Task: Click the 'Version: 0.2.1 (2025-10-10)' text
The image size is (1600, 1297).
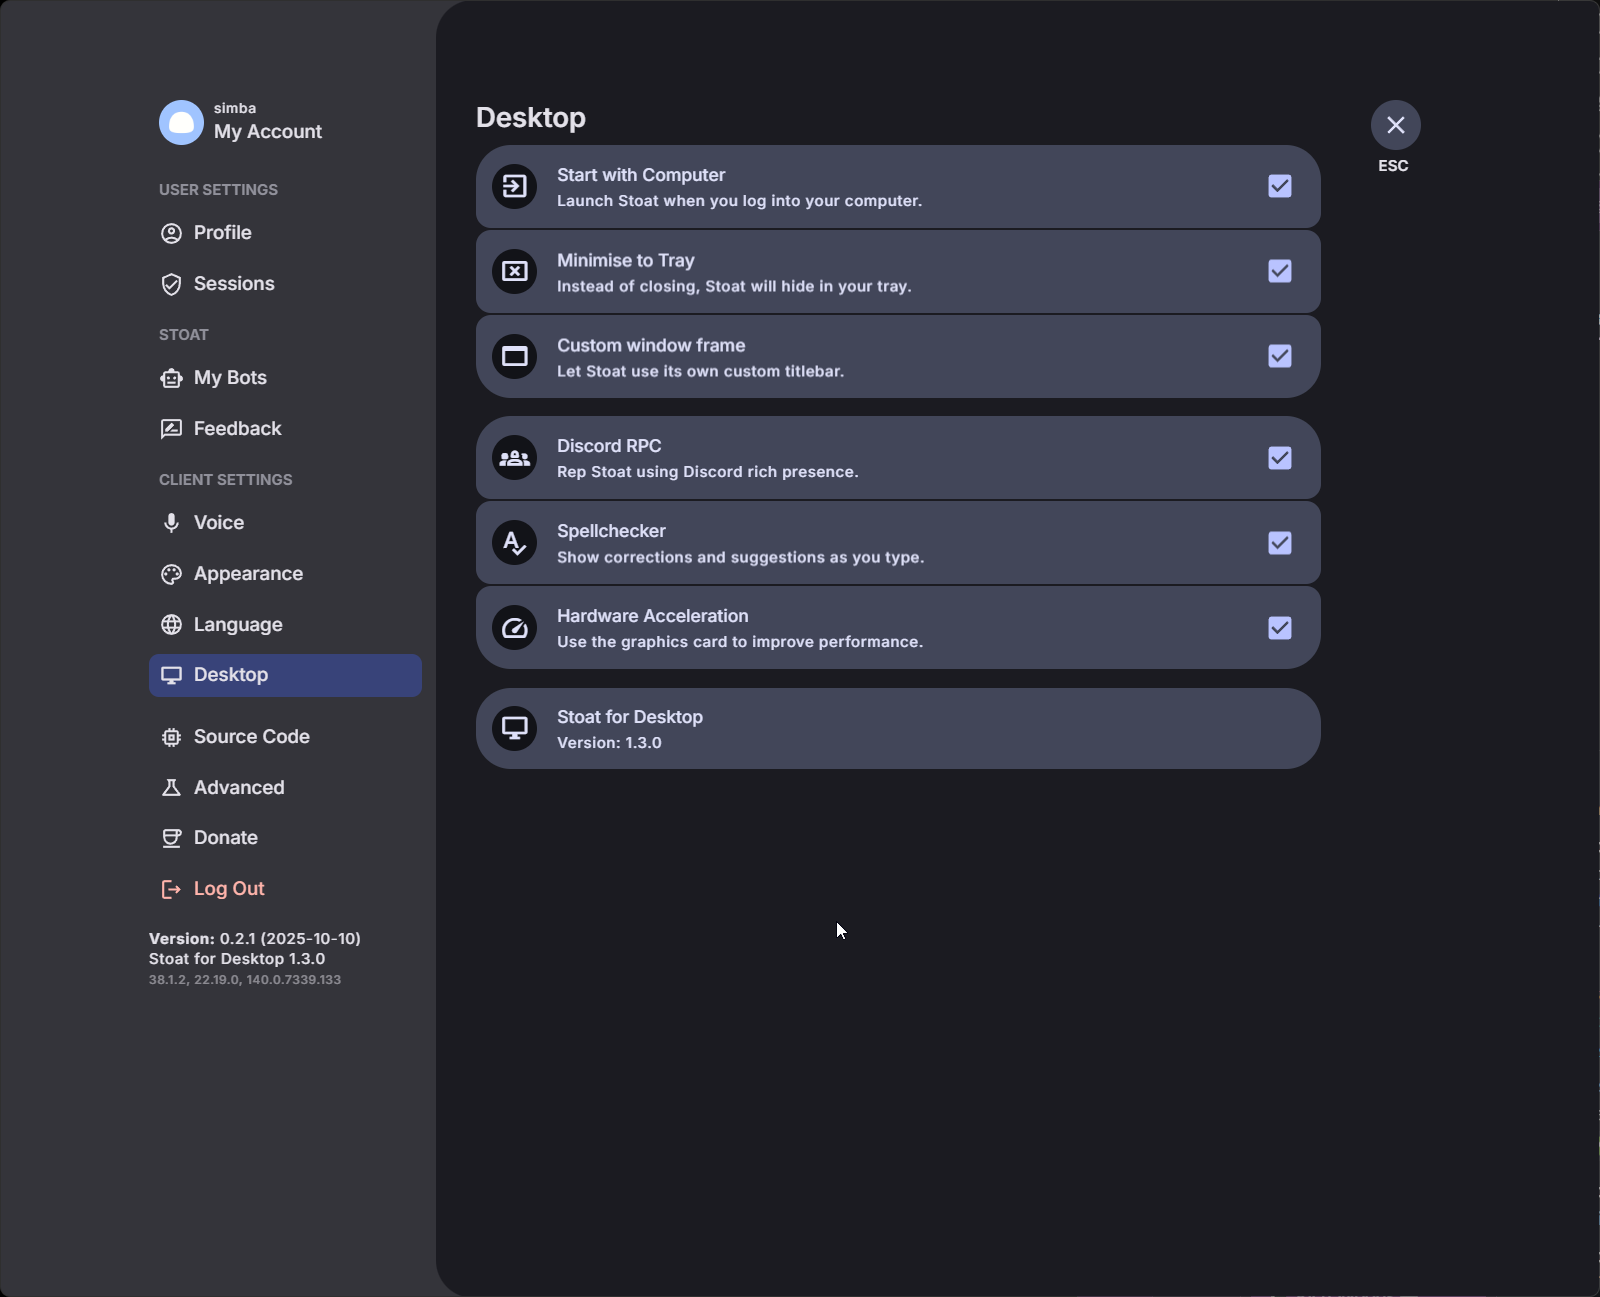Action: (x=255, y=939)
